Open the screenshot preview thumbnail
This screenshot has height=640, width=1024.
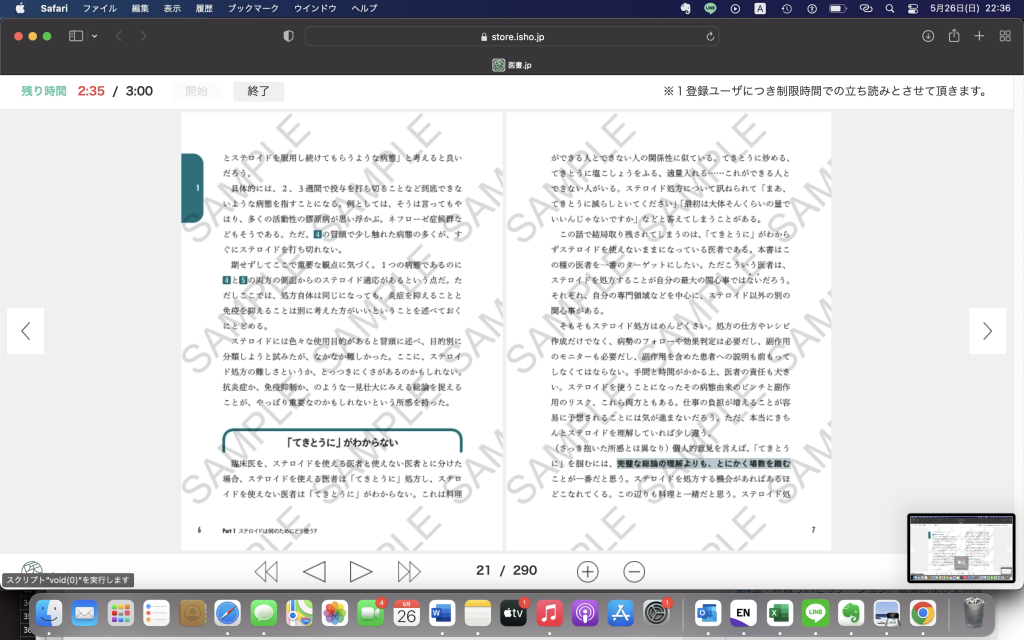click(x=961, y=548)
